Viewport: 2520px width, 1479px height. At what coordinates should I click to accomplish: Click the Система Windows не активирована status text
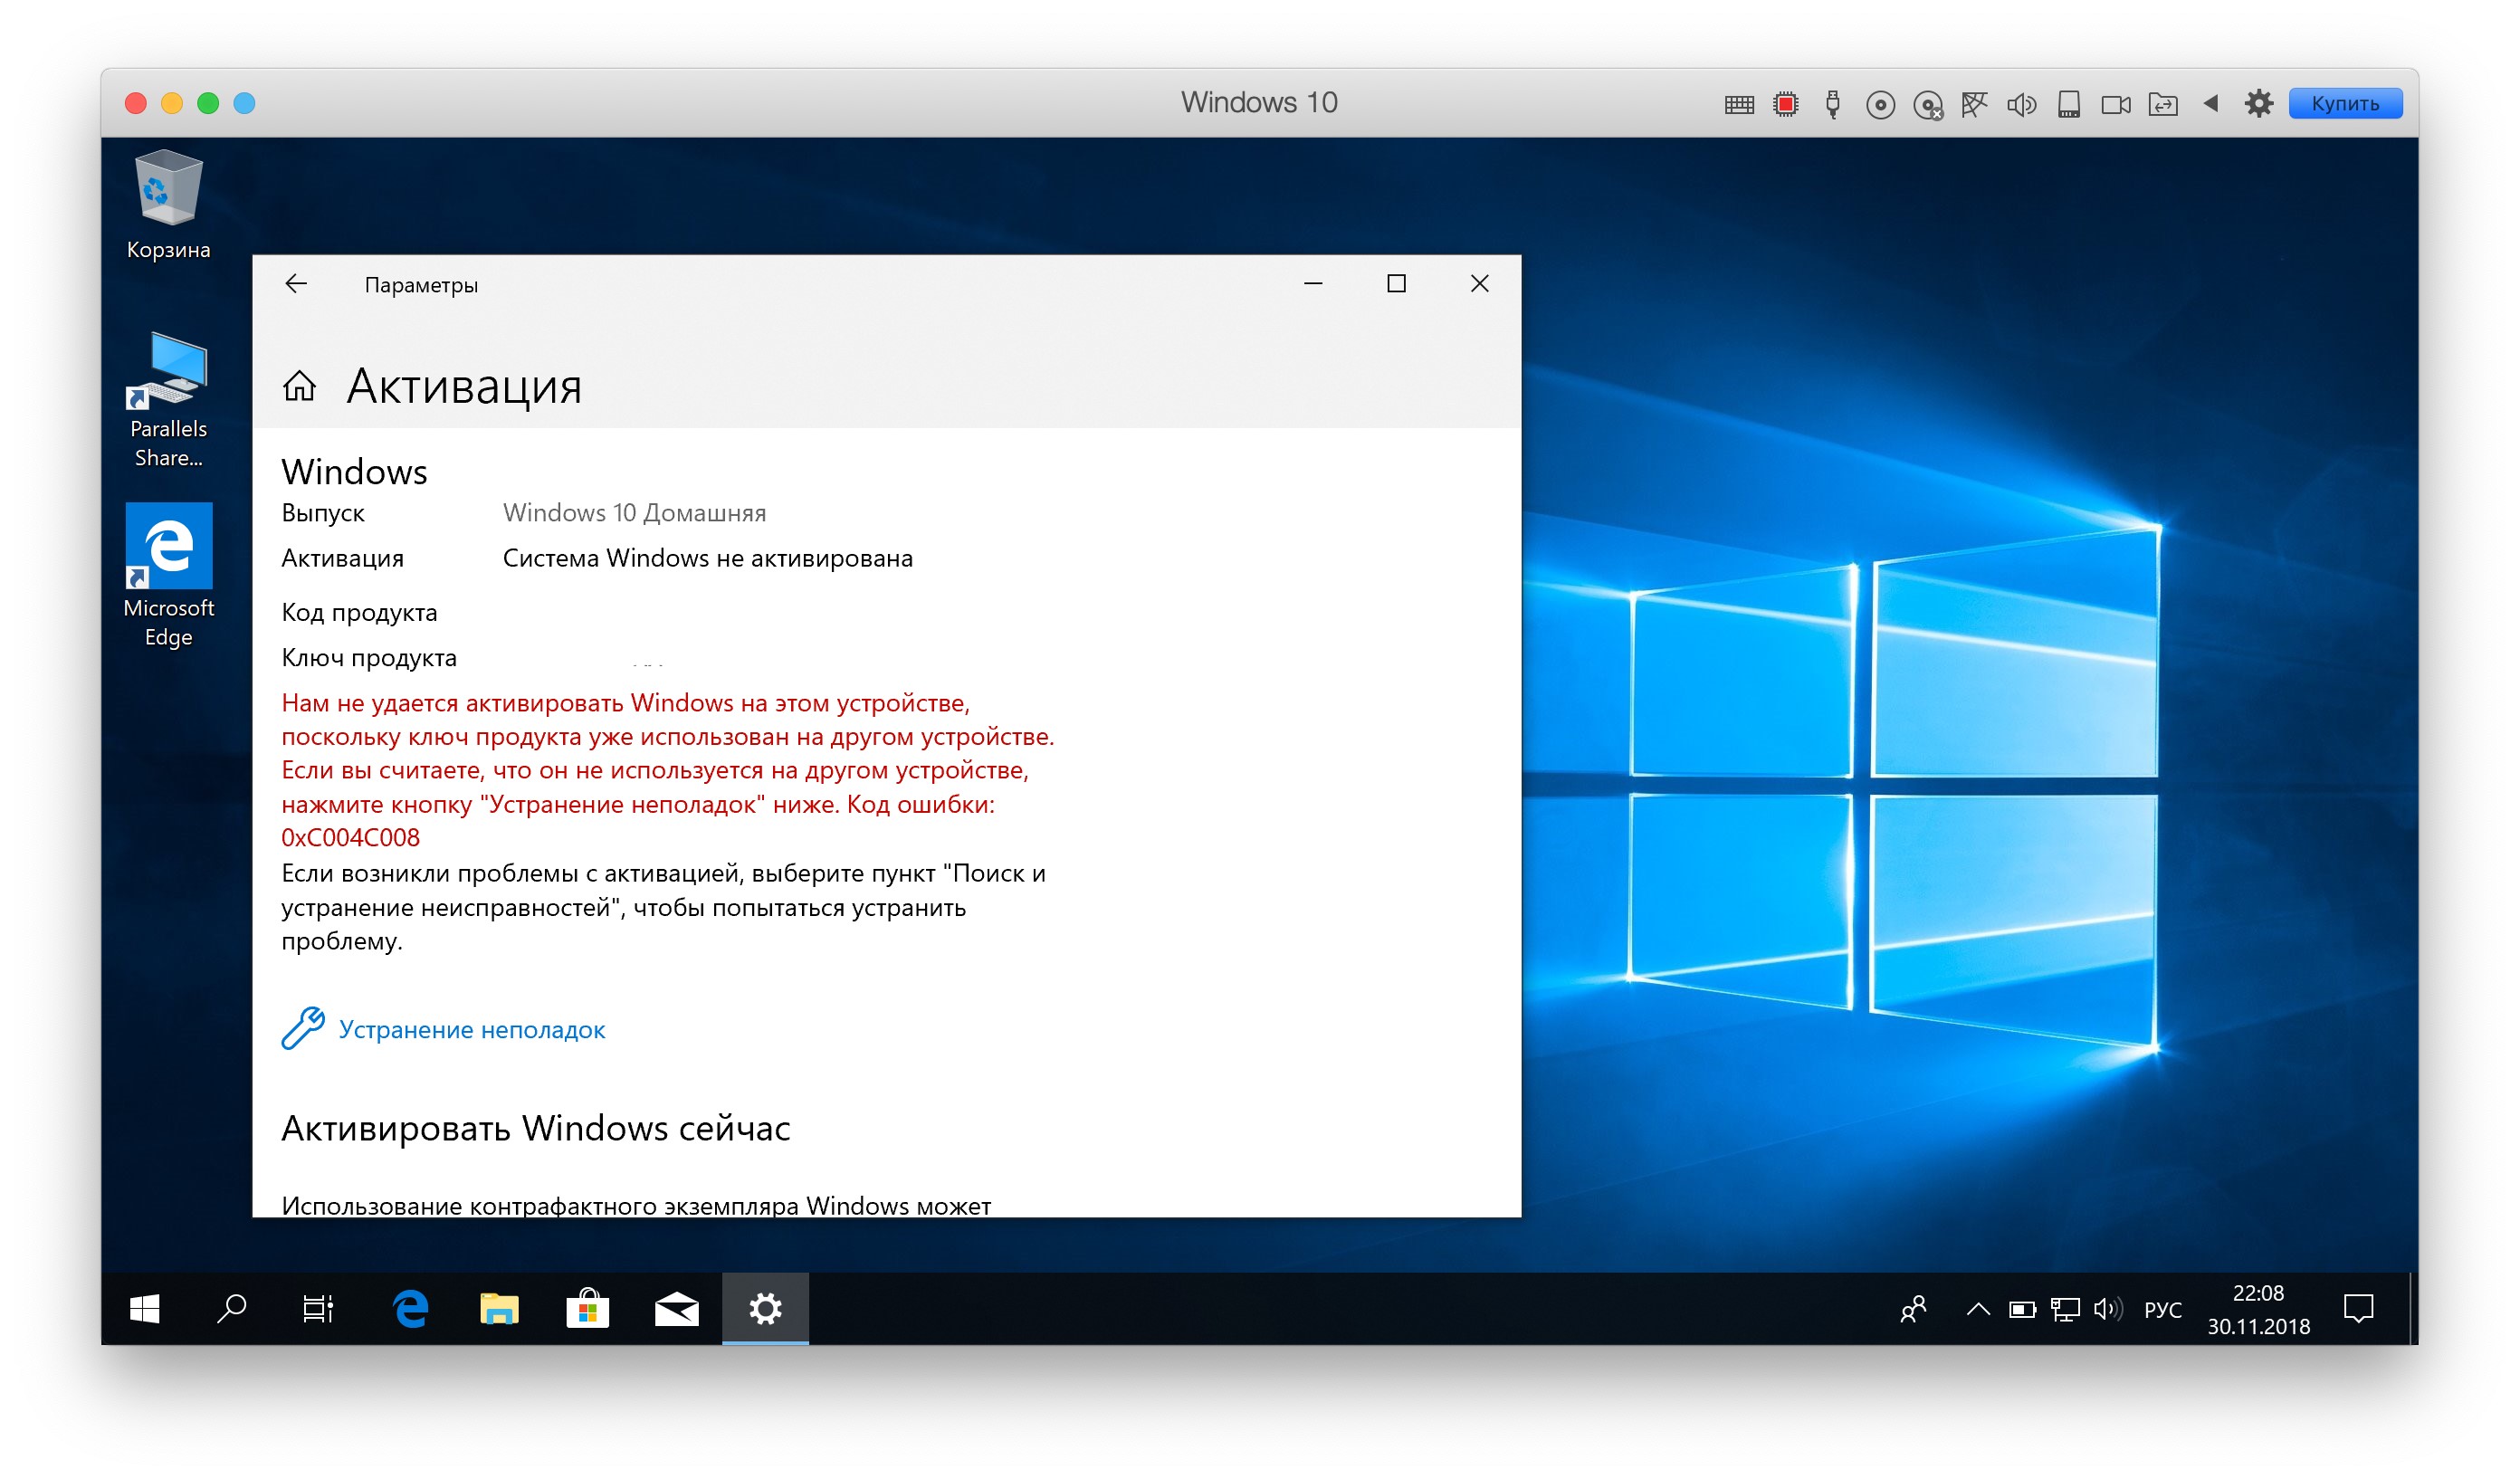[708, 558]
